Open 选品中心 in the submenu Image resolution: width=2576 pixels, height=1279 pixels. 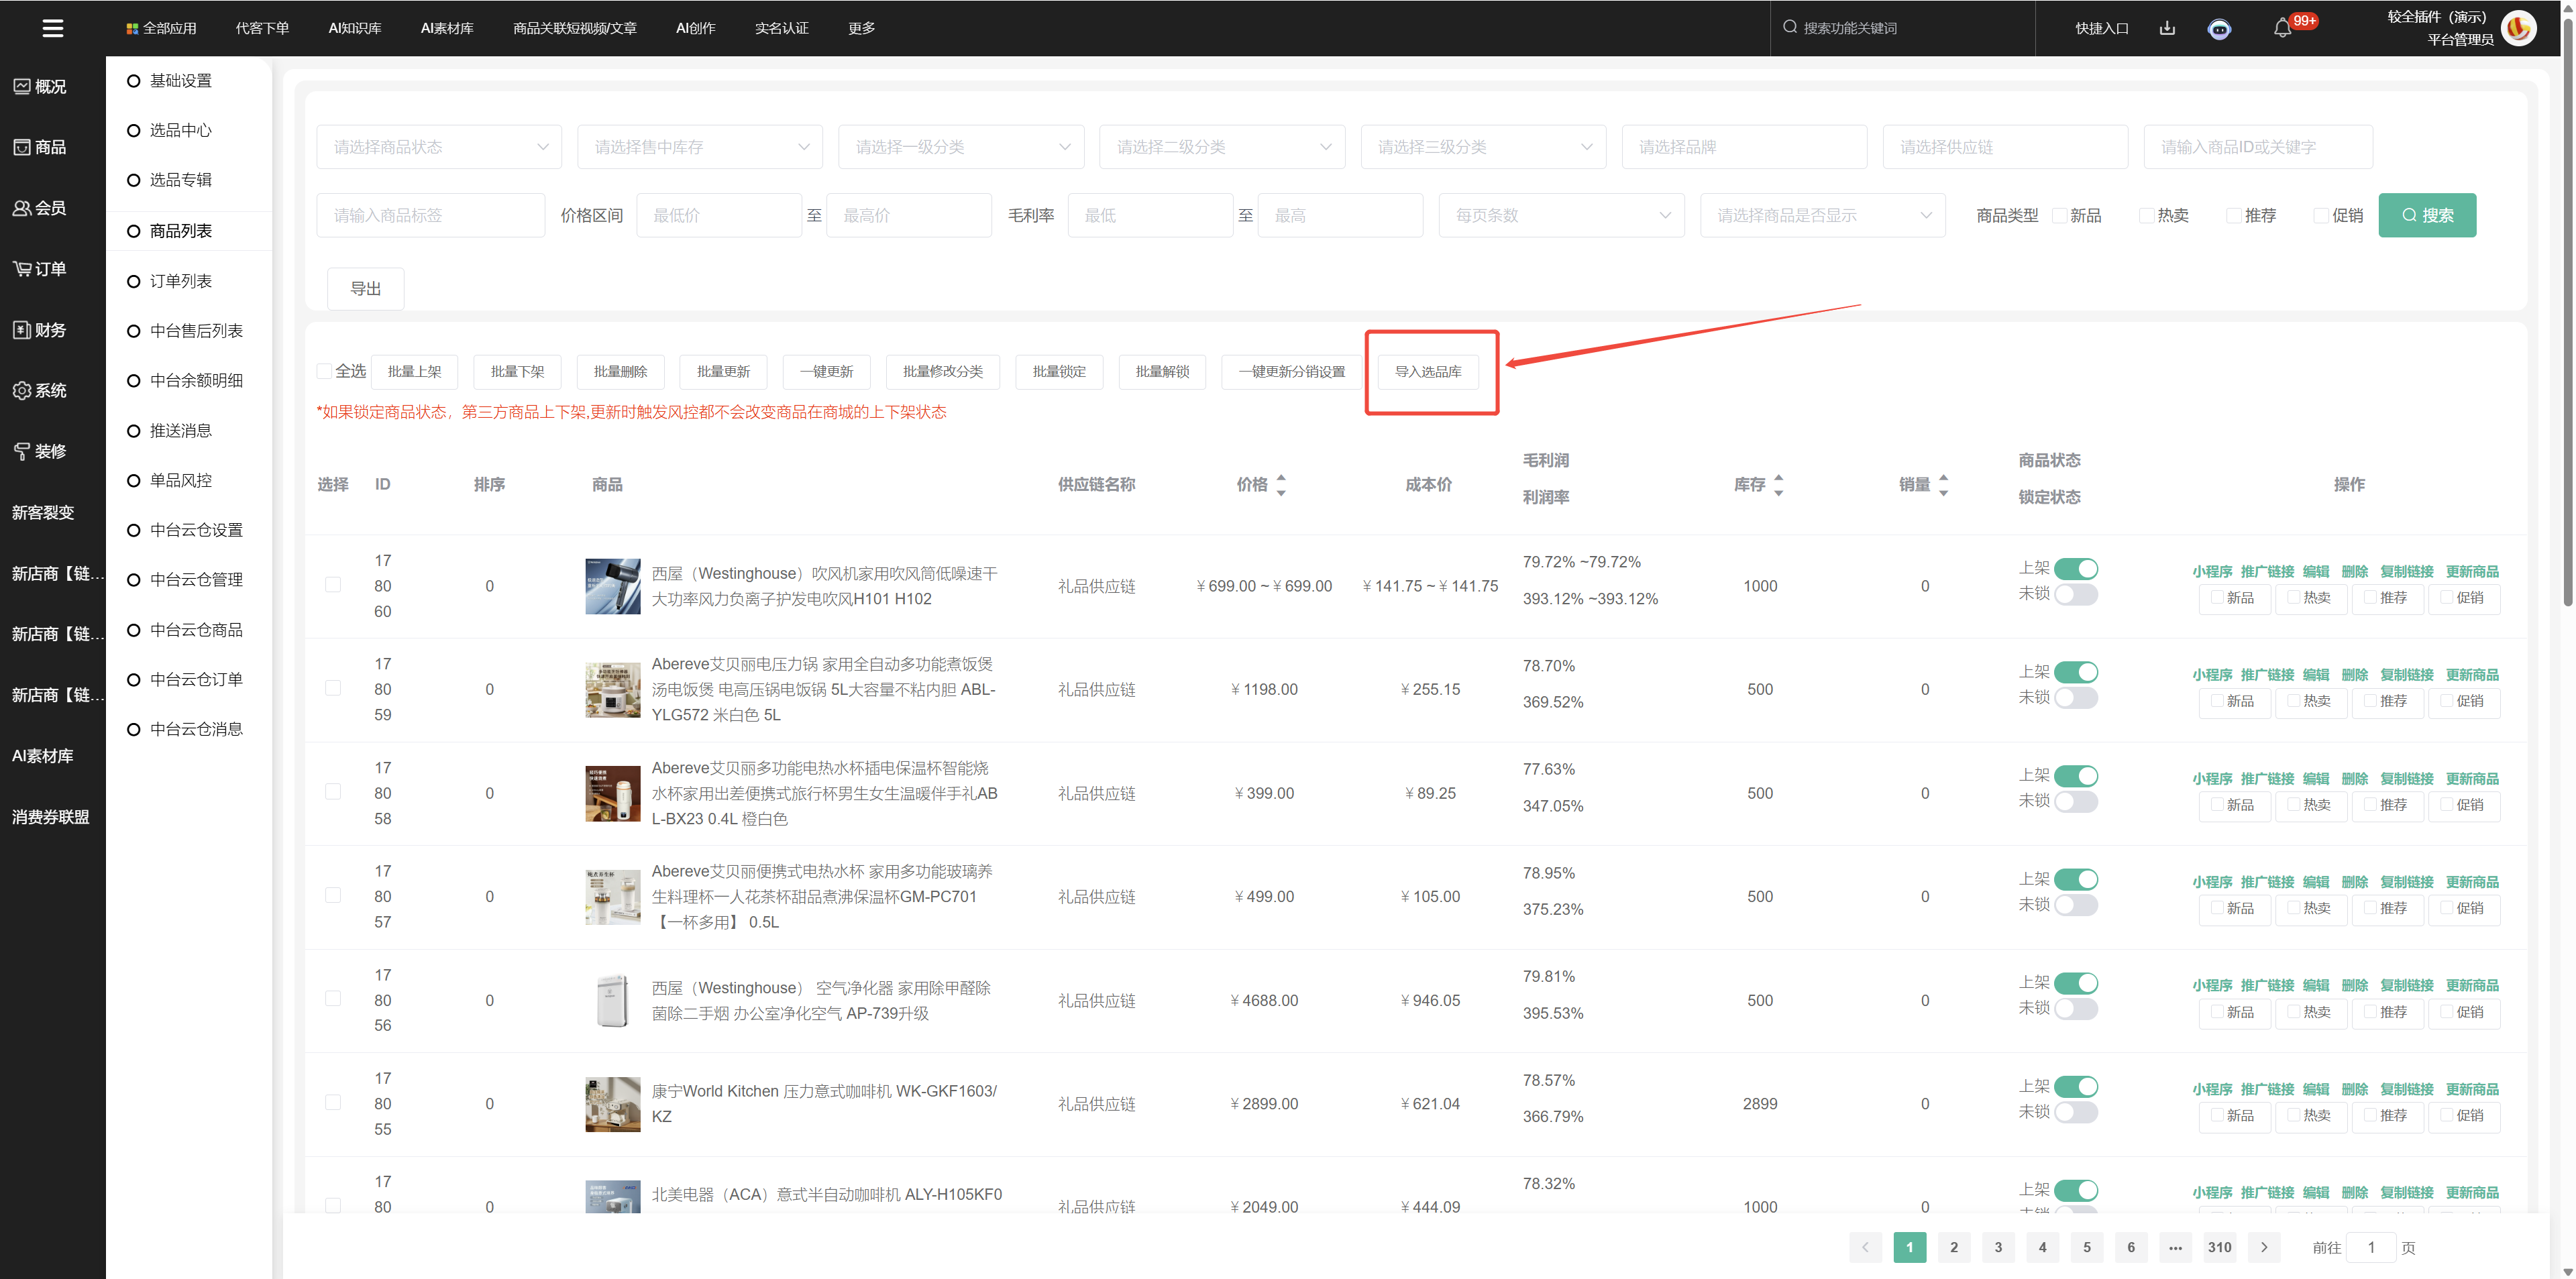180,130
